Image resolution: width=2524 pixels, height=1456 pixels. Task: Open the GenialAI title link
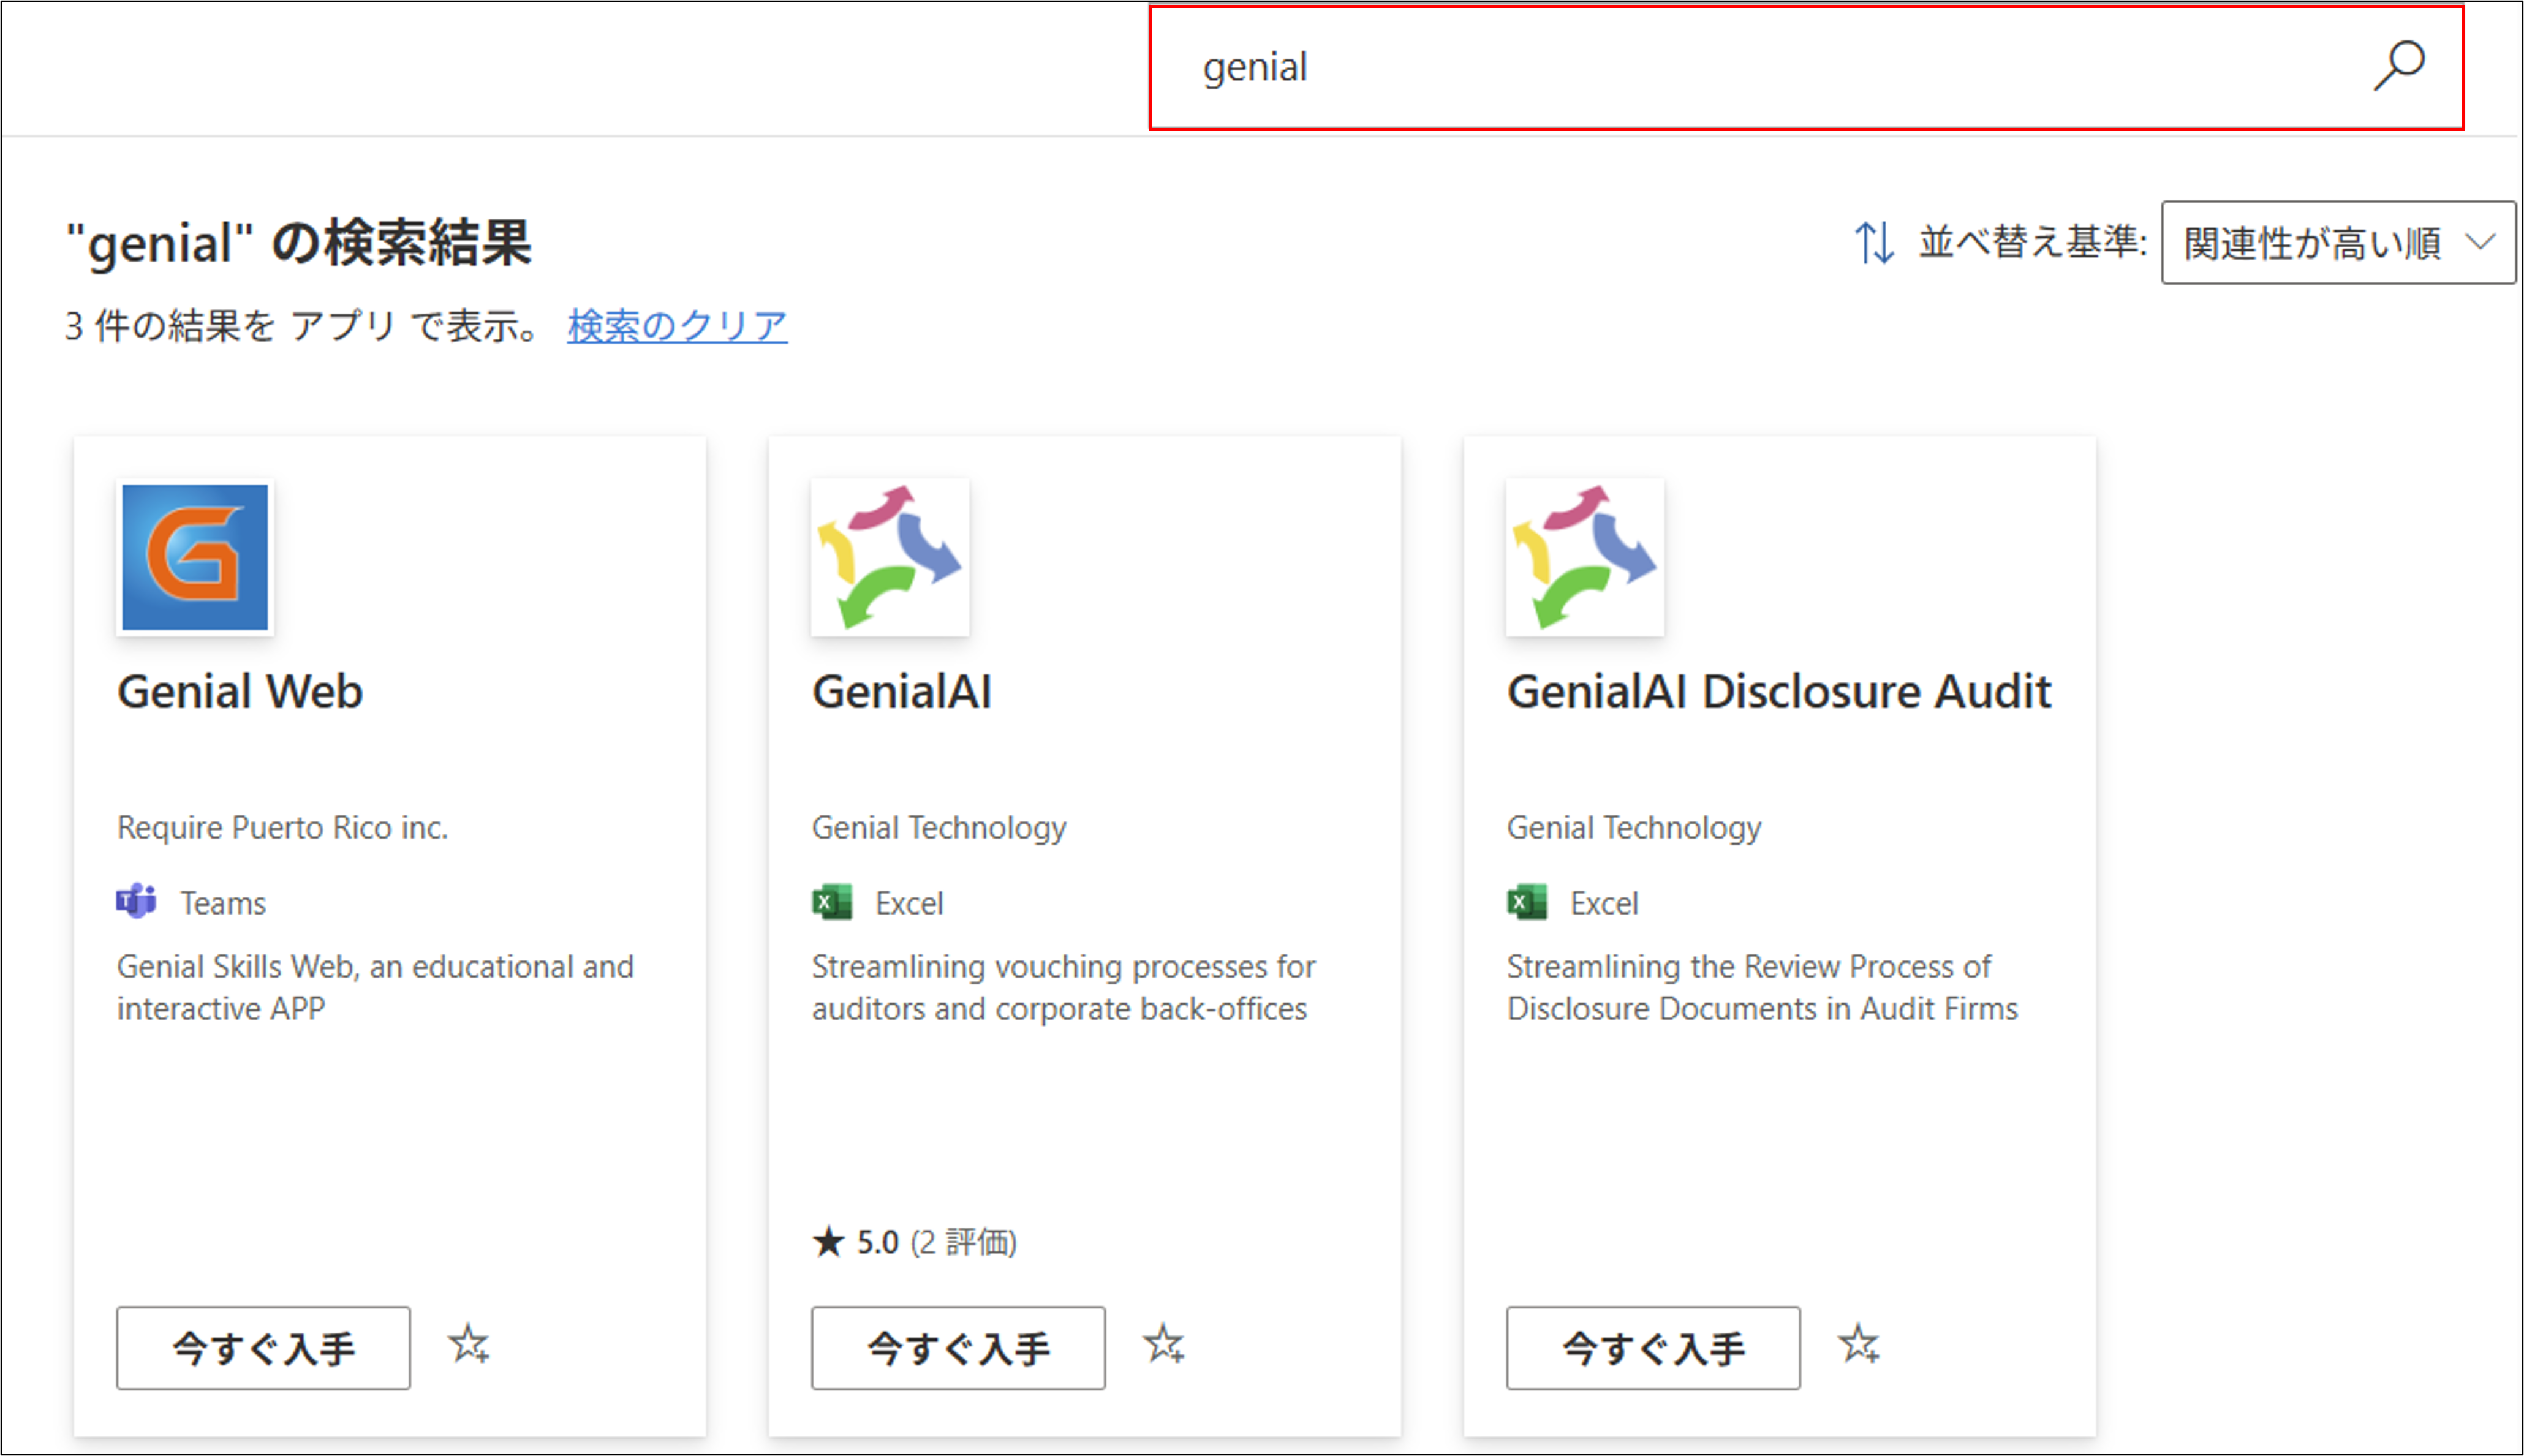[x=901, y=692]
